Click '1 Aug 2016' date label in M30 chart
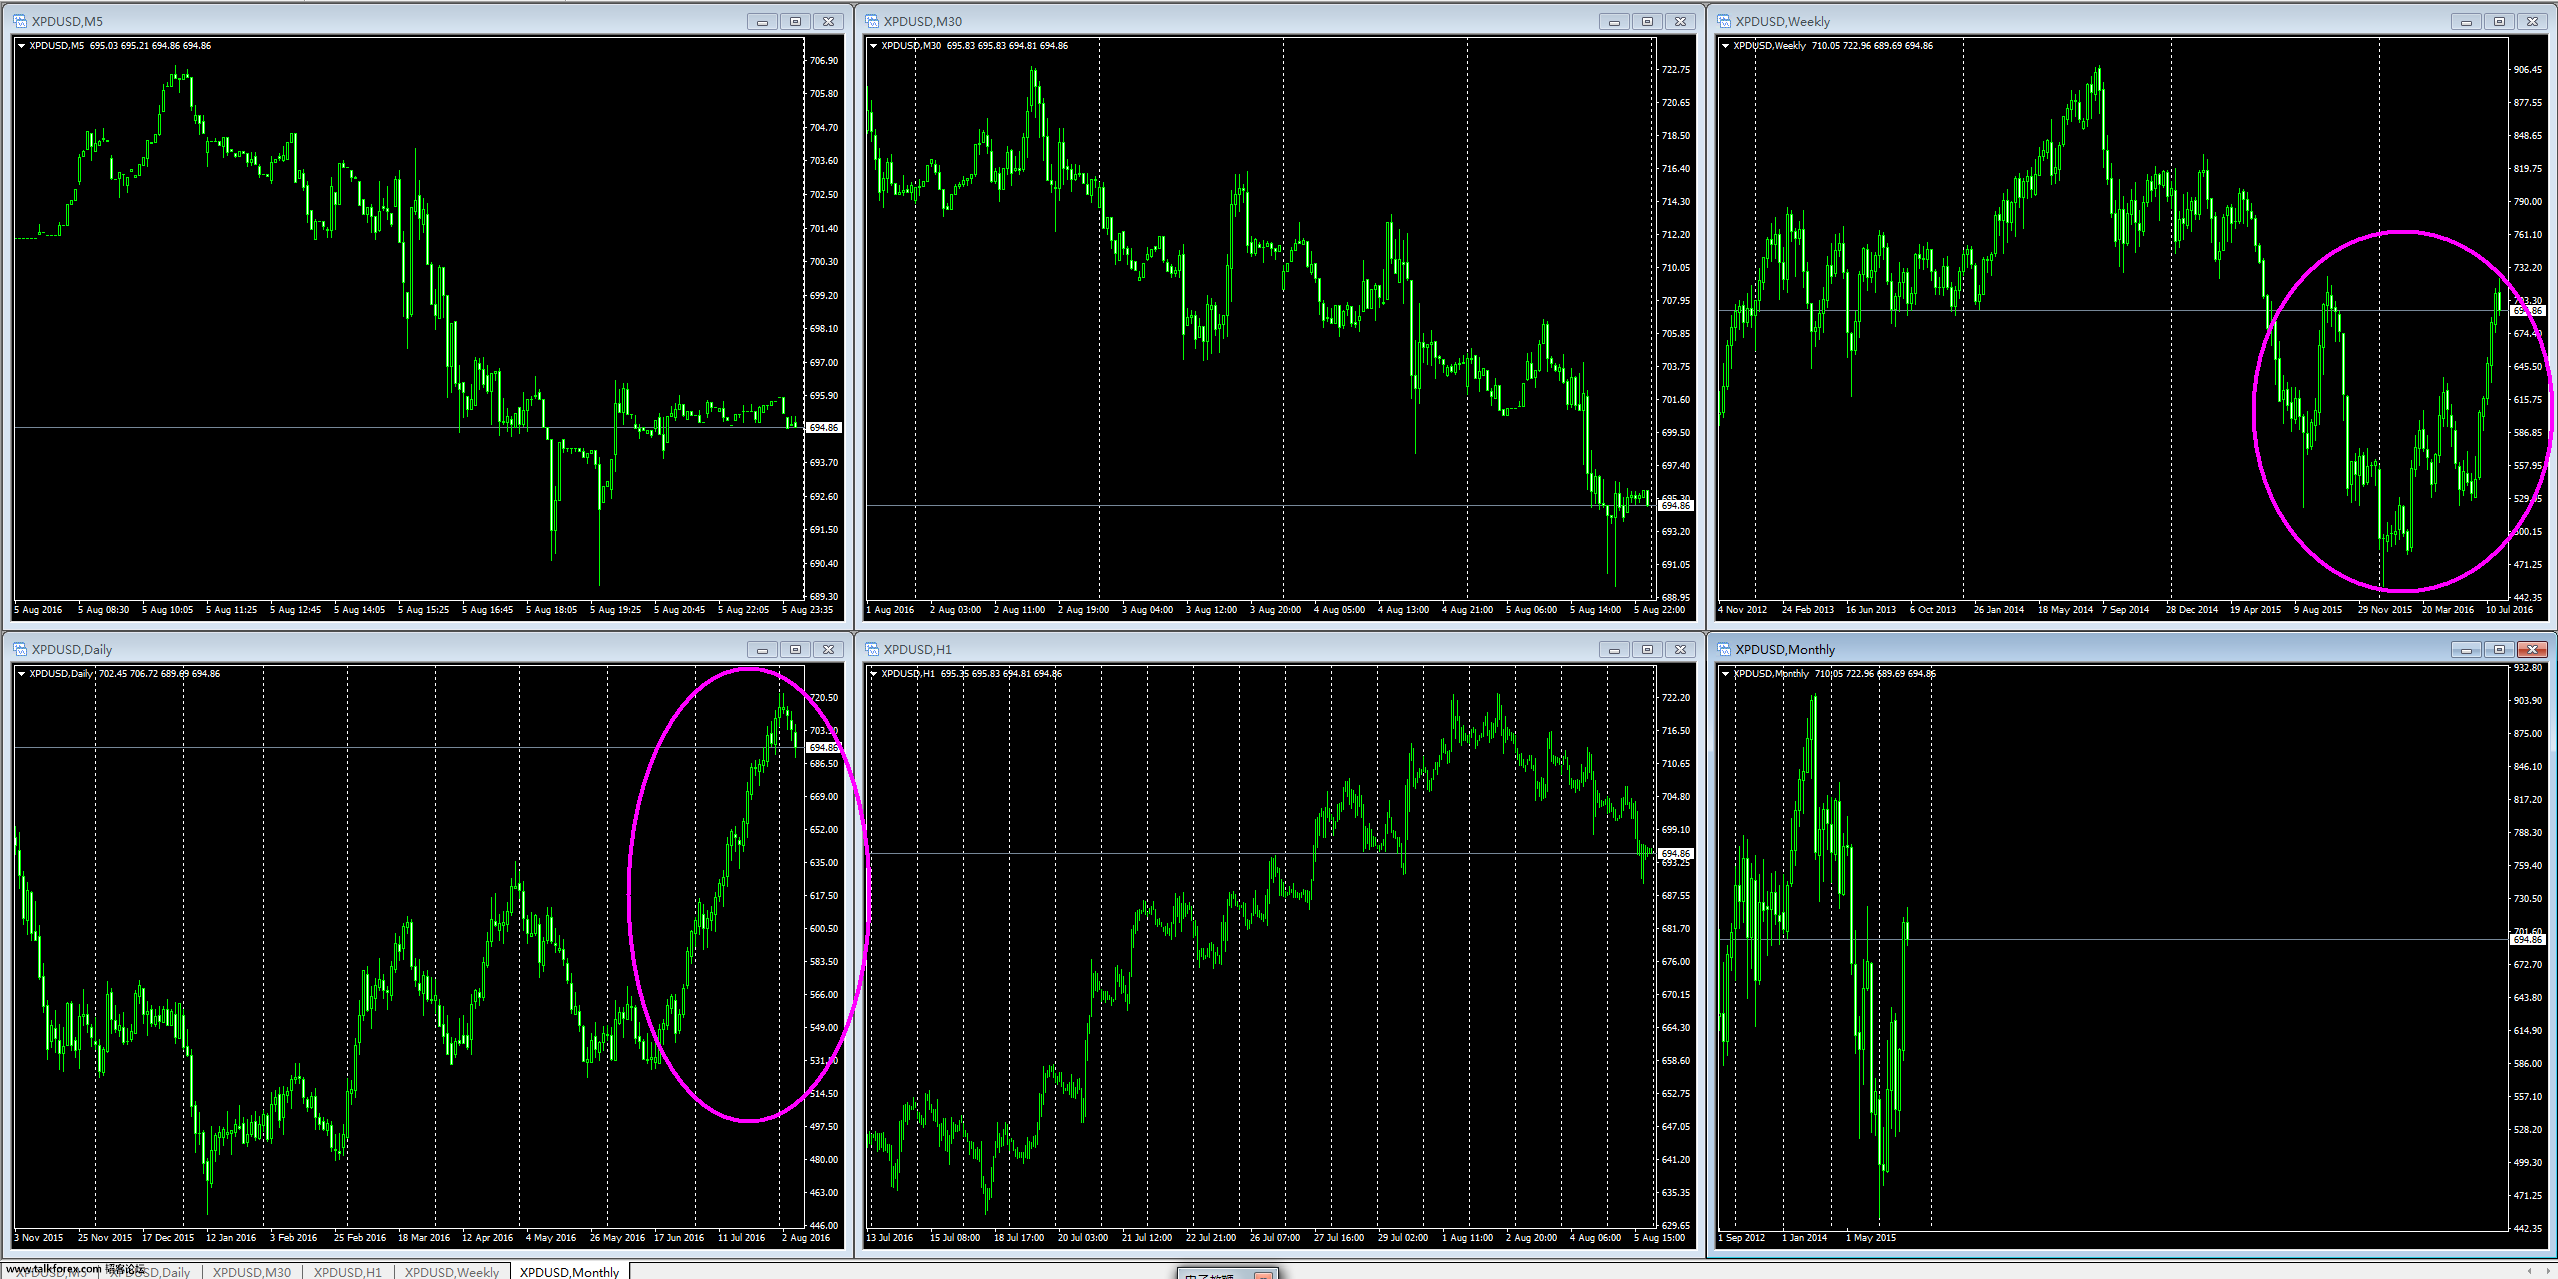This screenshot has height=1279, width=2558. click(890, 609)
